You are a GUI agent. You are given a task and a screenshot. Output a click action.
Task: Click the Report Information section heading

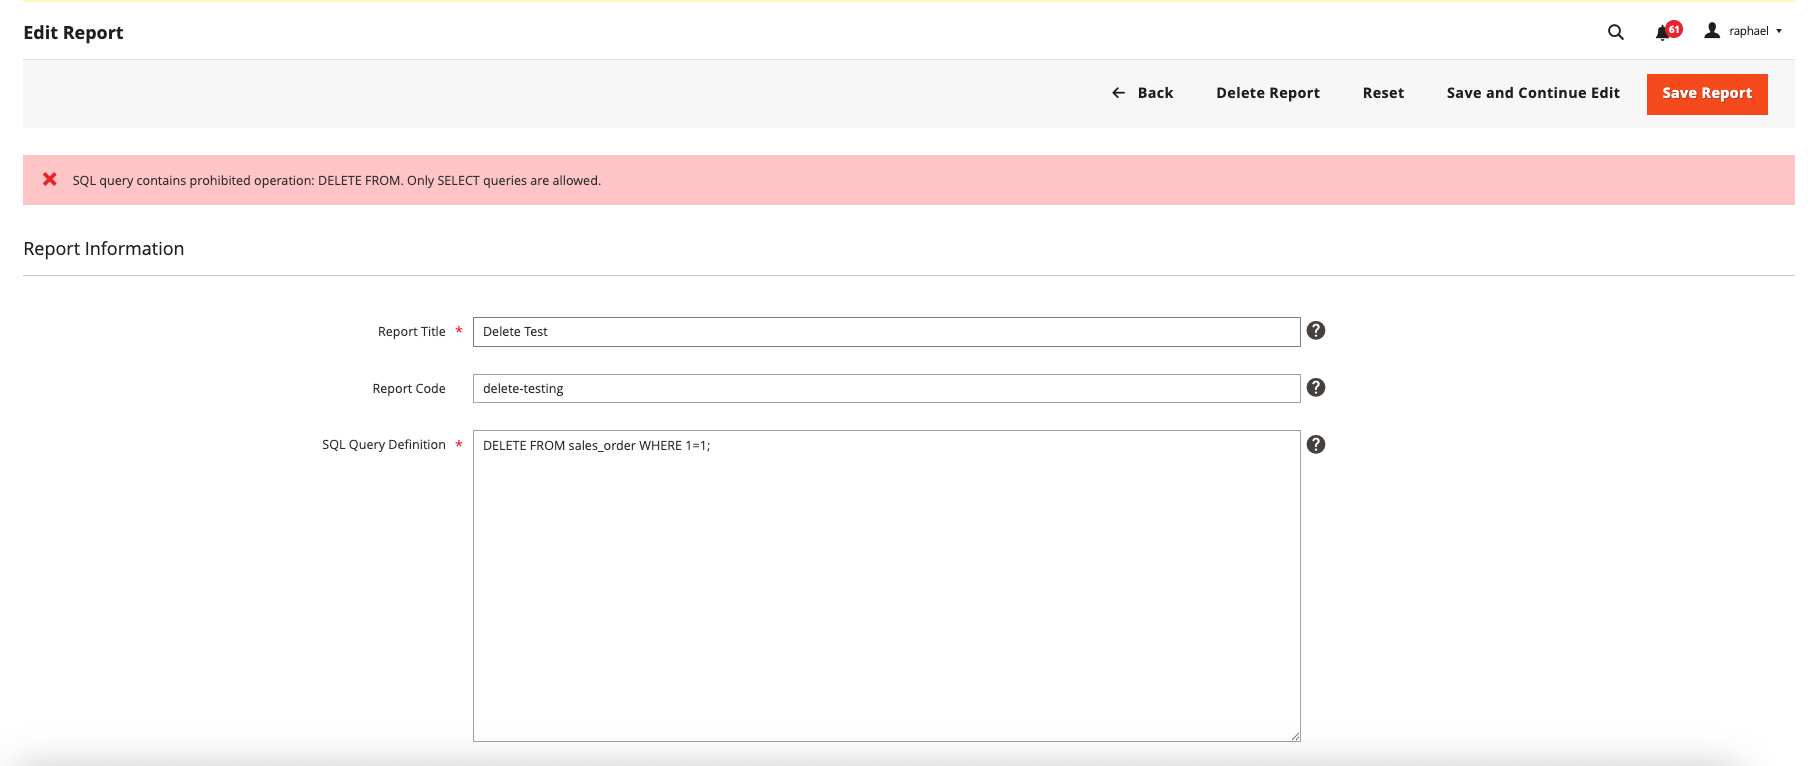104,249
